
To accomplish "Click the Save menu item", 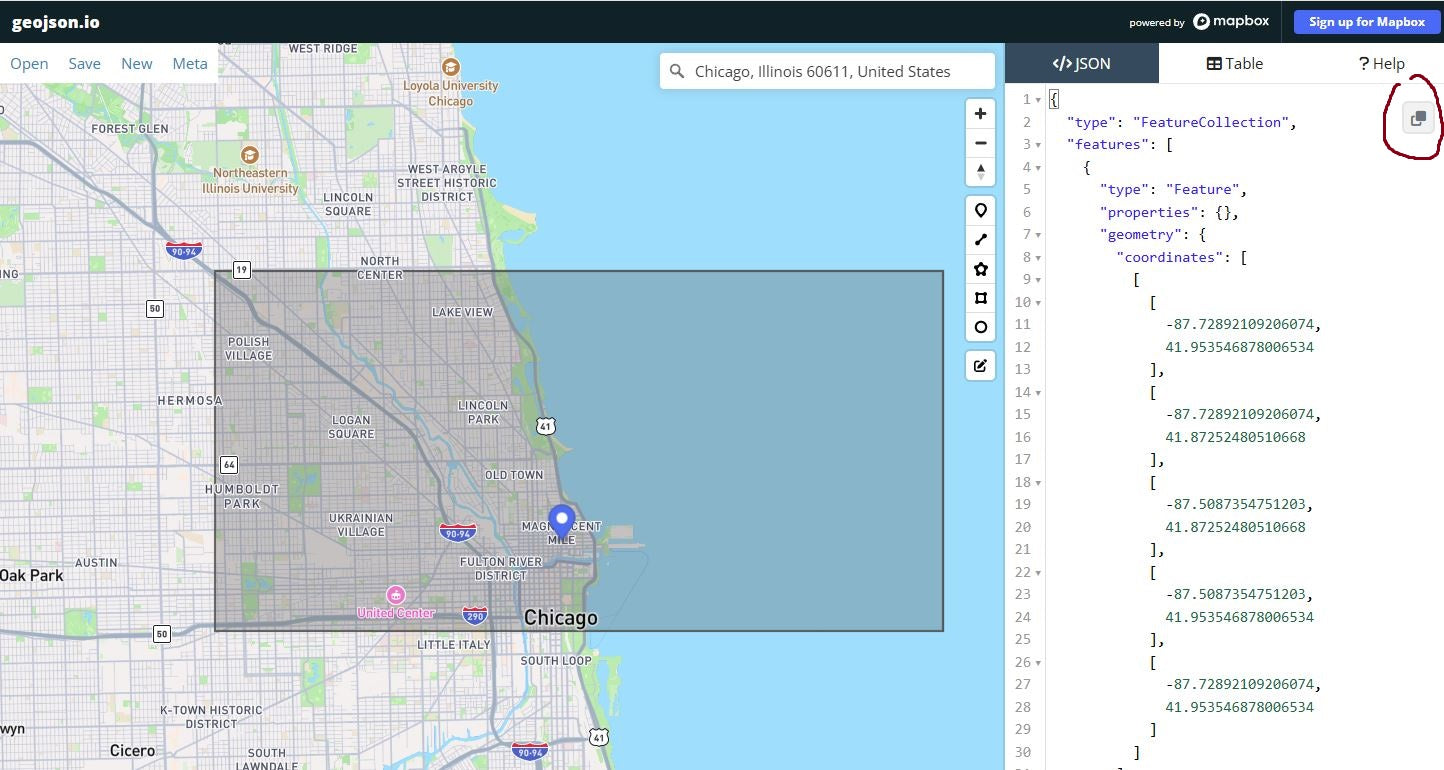I will coord(84,63).
